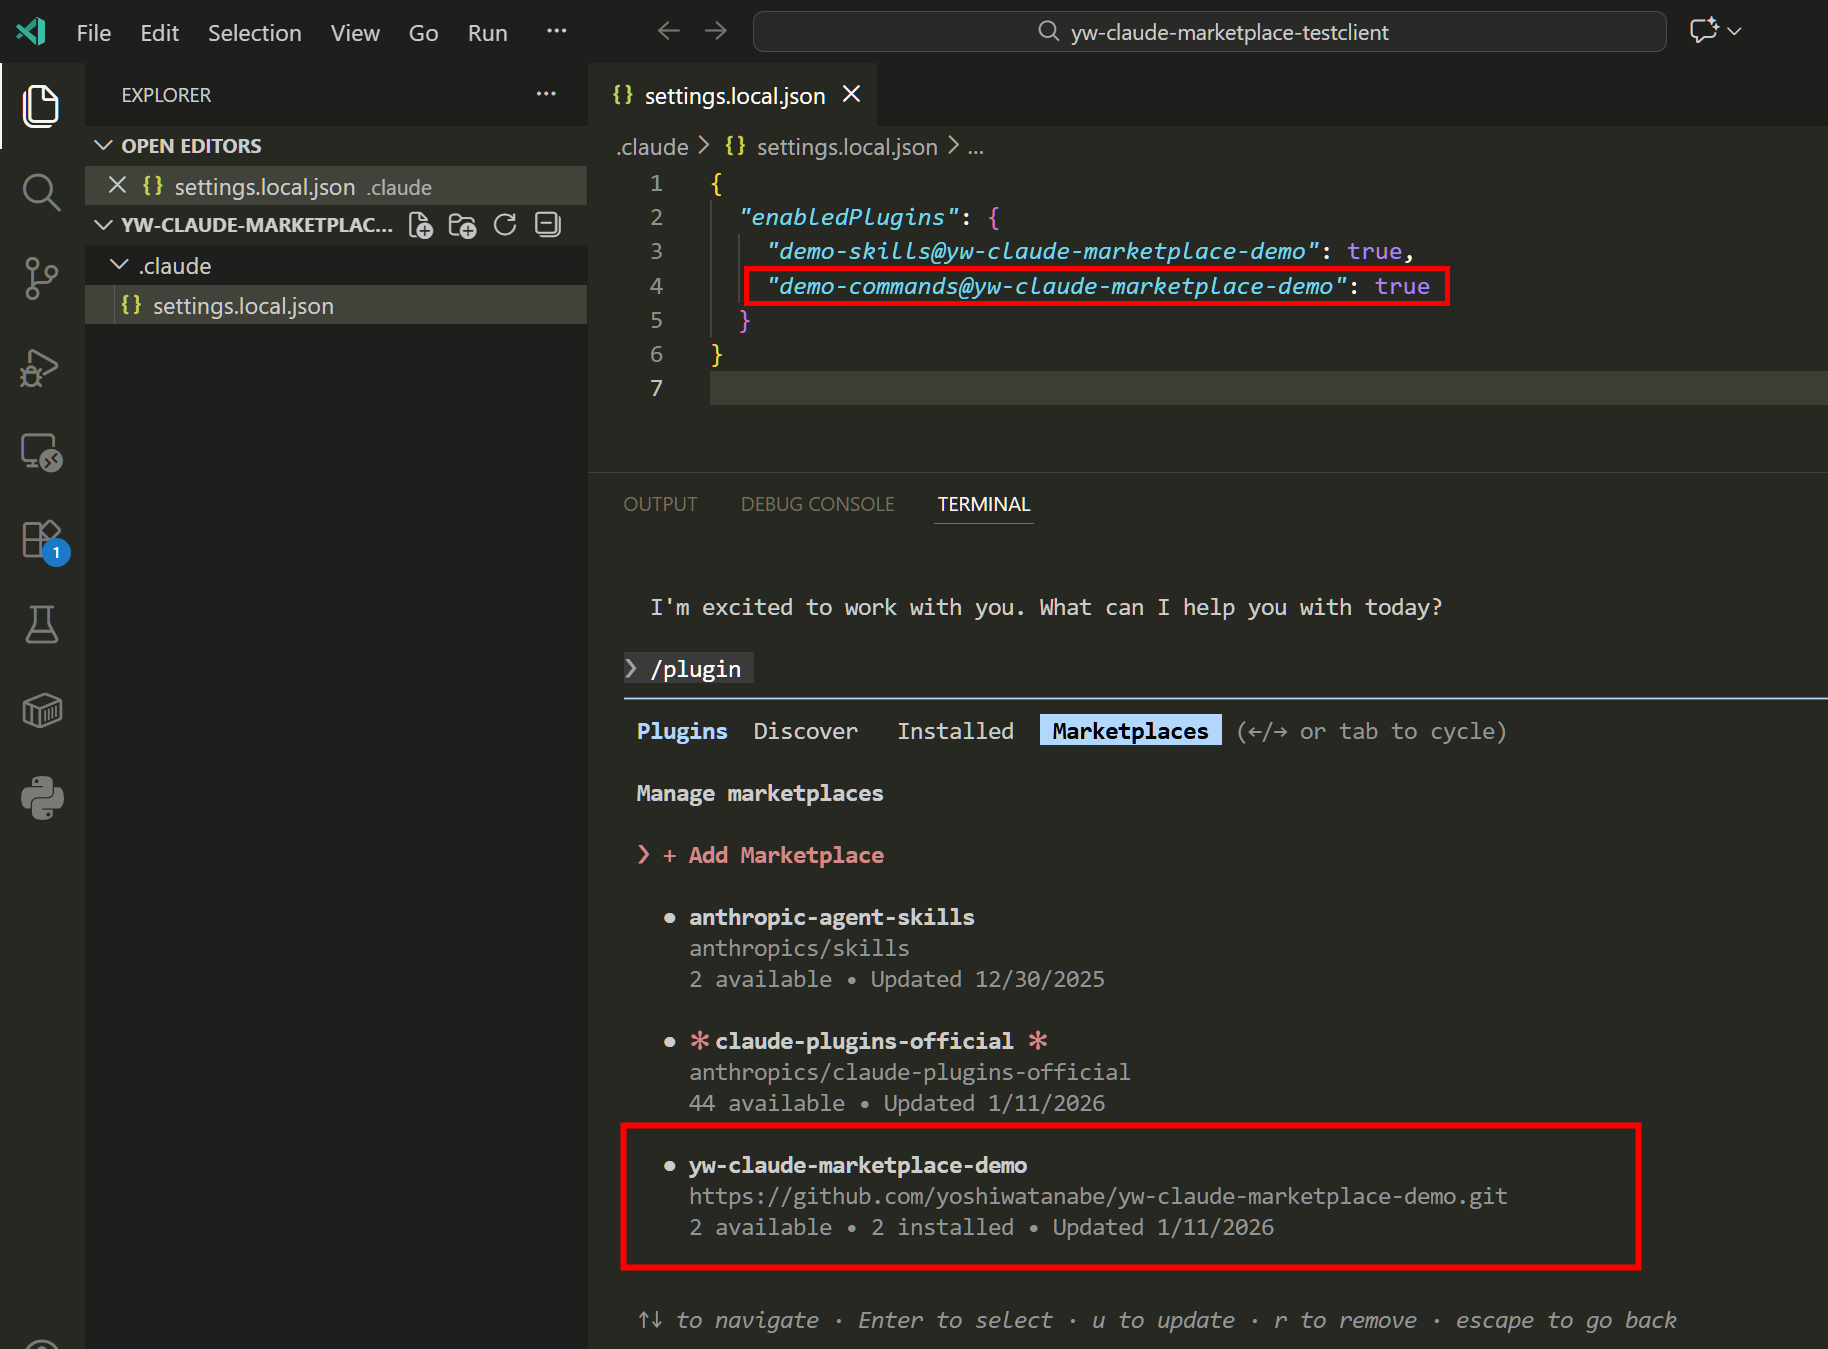The height and width of the screenshot is (1349, 1828).
Task: Open the File menu
Action: click(x=94, y=33)
